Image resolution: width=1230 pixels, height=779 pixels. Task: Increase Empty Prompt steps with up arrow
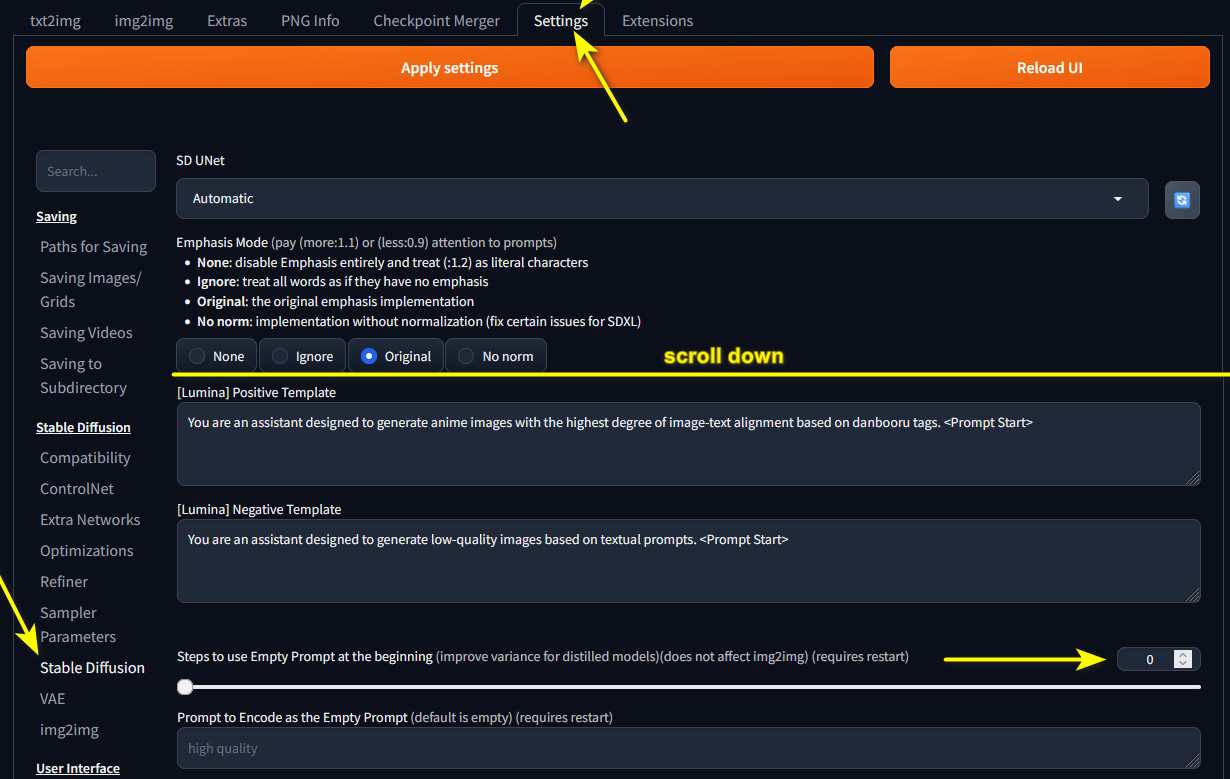pos(1184,655)
